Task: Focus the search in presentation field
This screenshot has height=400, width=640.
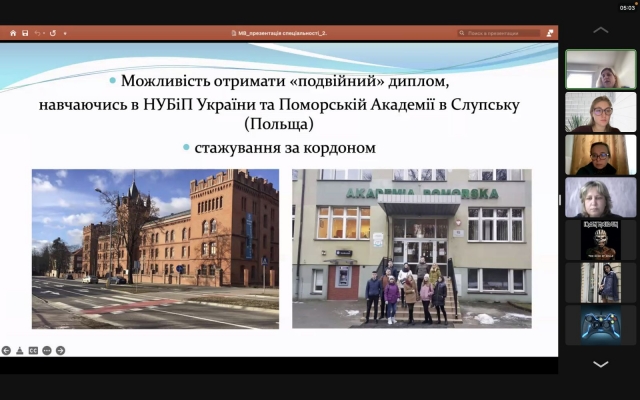Action: [x=499, y=33]
